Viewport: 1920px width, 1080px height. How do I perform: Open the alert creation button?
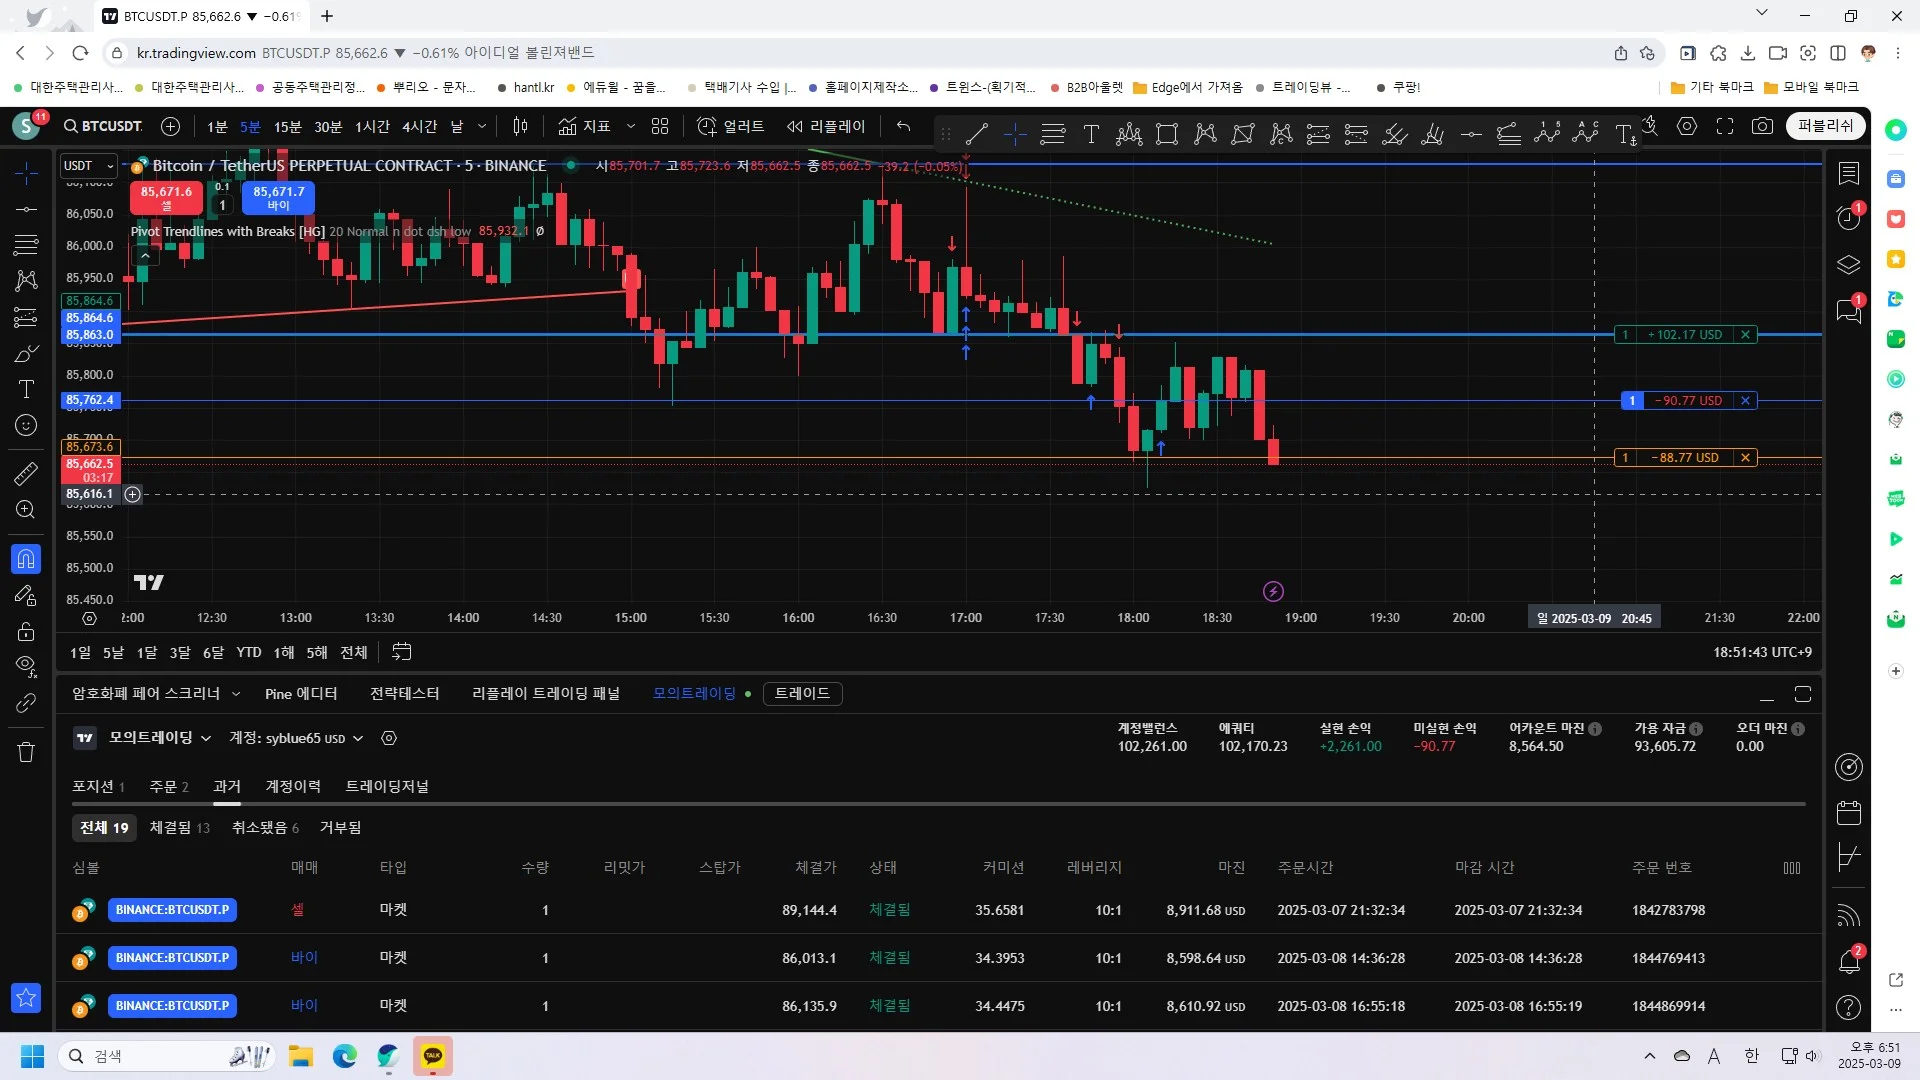pyautogui.click(x=730, y=126)
